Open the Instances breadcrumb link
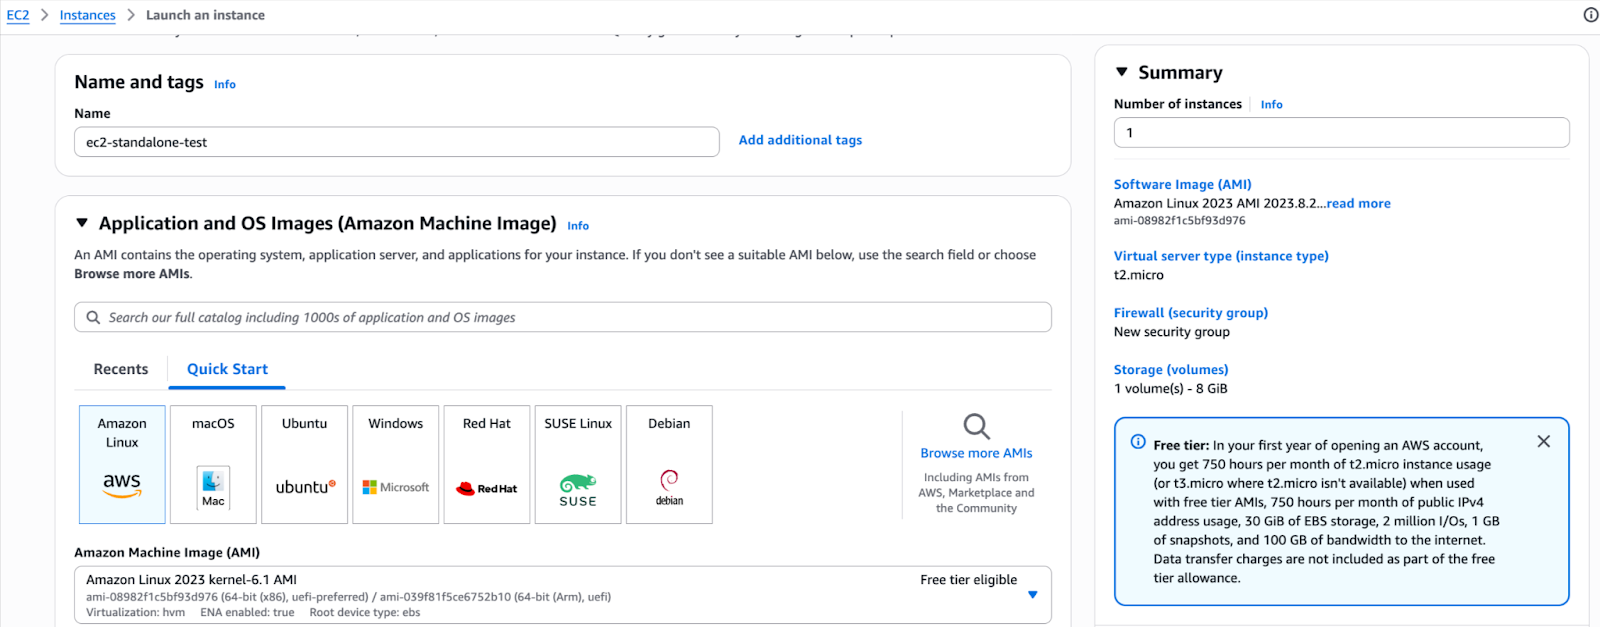 coord(88,15)
